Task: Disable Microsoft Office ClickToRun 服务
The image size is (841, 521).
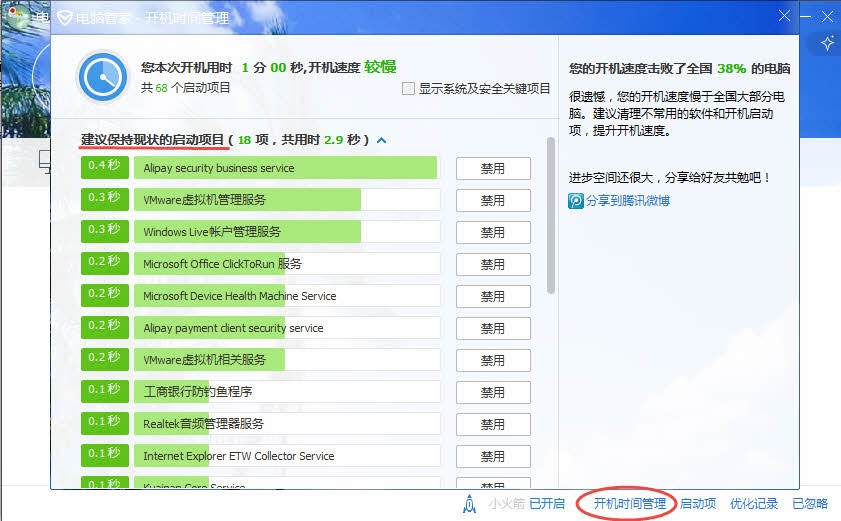Action: coord(493,265)
